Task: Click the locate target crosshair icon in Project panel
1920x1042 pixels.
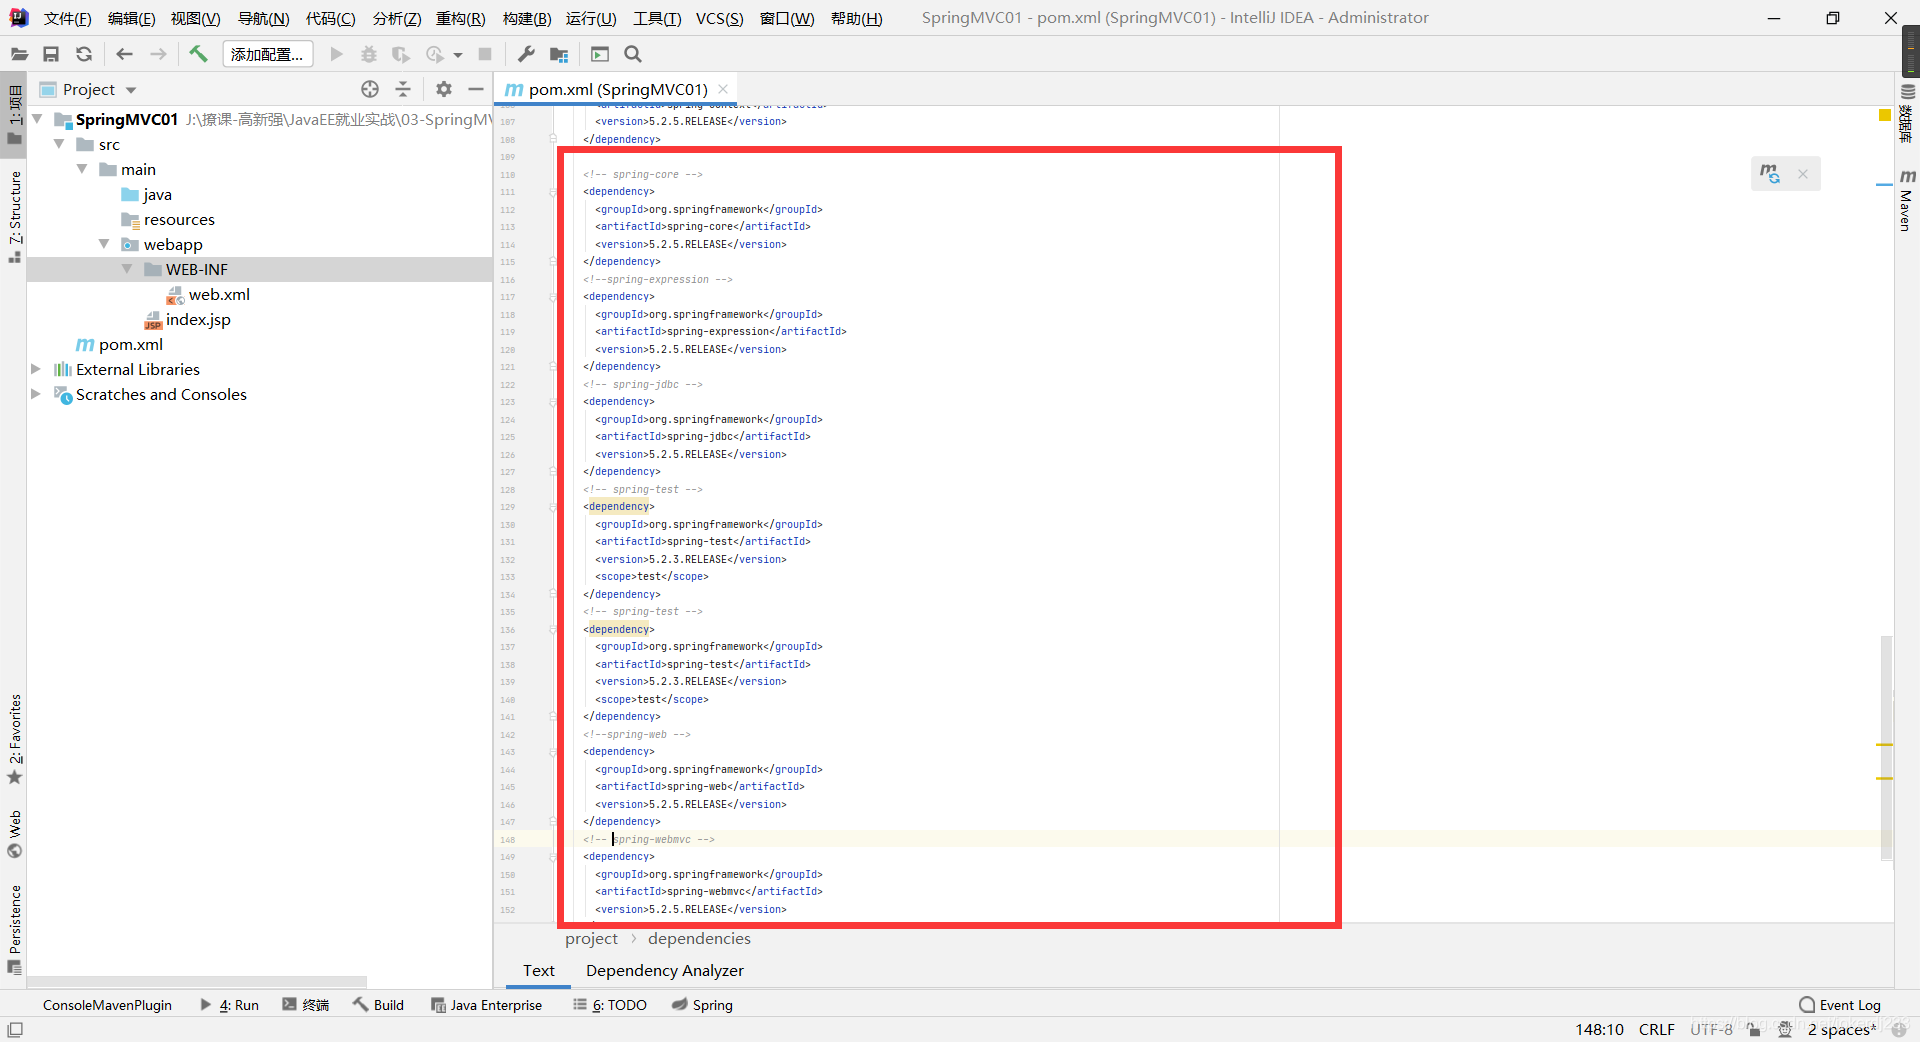Action: click(370, 89)
